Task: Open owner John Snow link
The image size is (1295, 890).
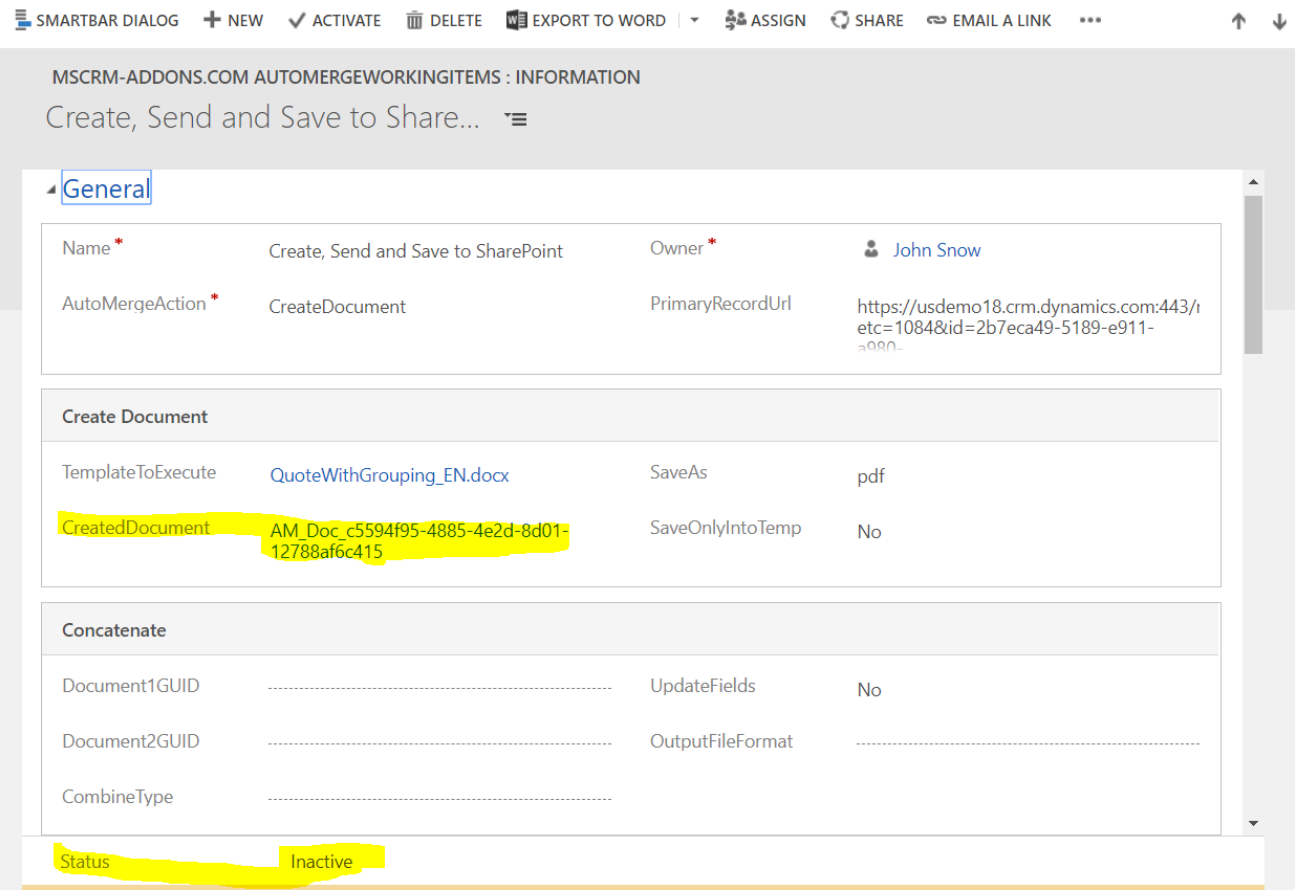Action: tap(937, 250)
